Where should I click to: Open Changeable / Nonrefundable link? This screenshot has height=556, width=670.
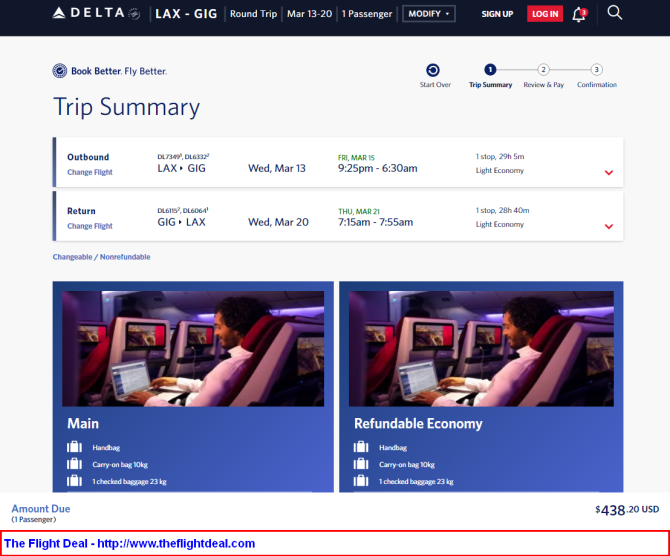click(101, 257)
